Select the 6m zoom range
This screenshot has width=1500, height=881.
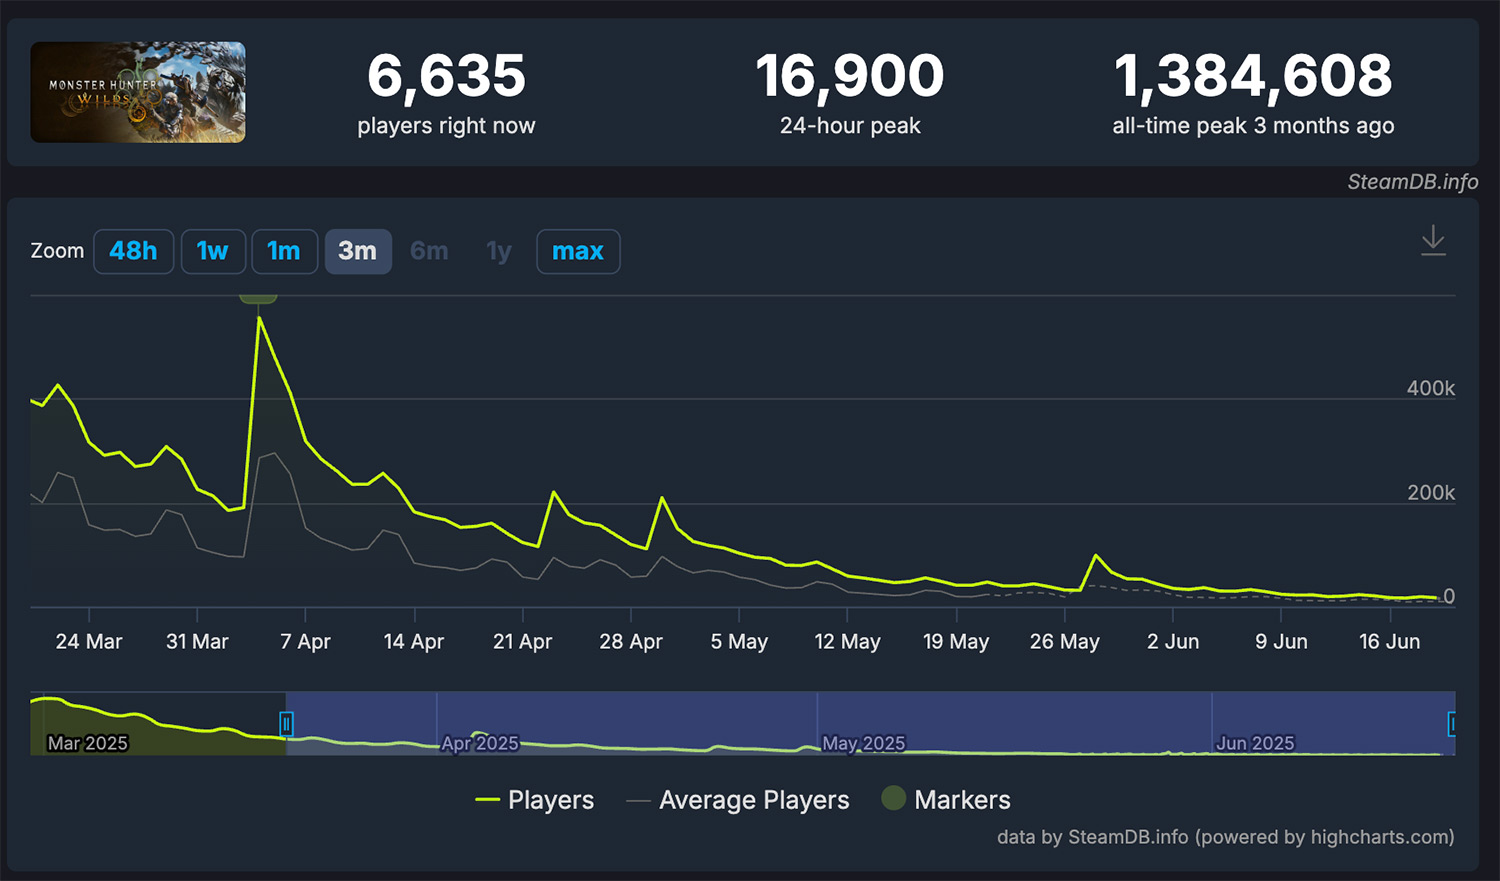(429, 251)
